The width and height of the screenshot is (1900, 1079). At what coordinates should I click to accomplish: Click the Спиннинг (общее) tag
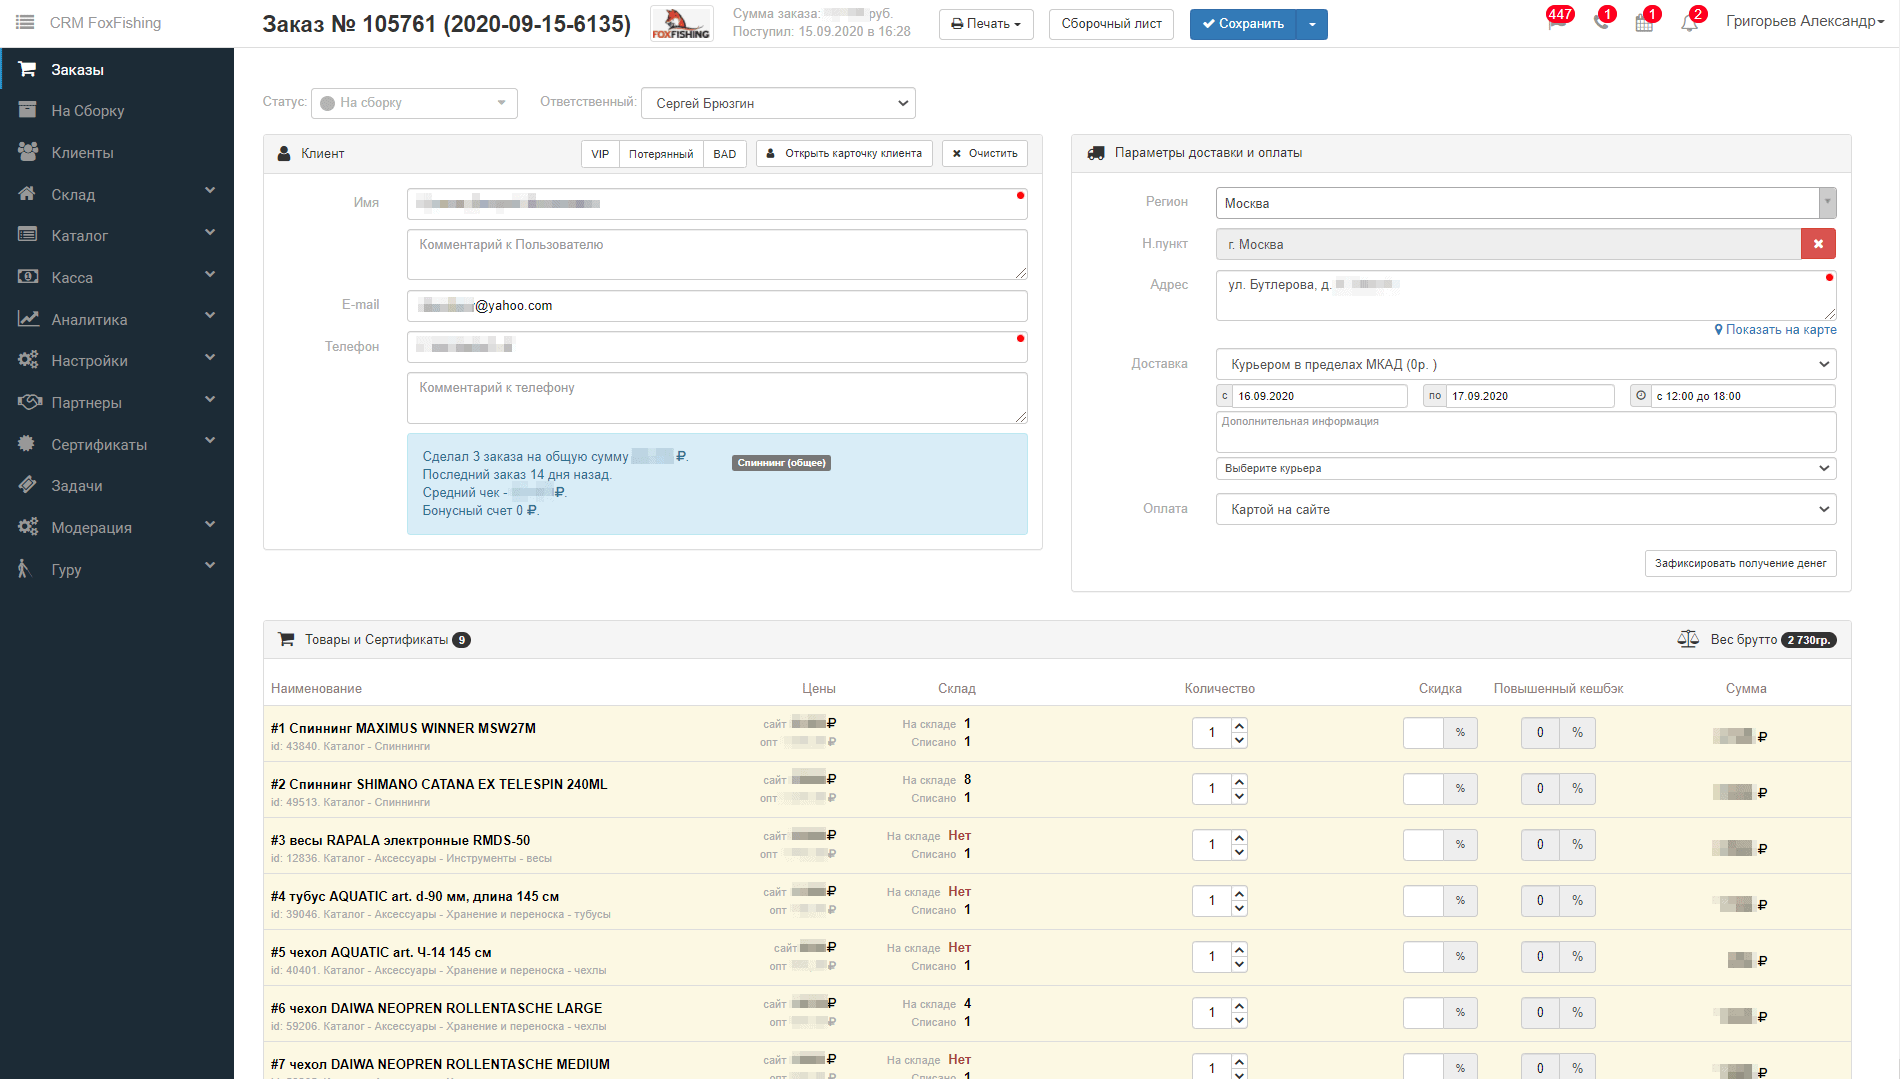(x=781, y=463)
